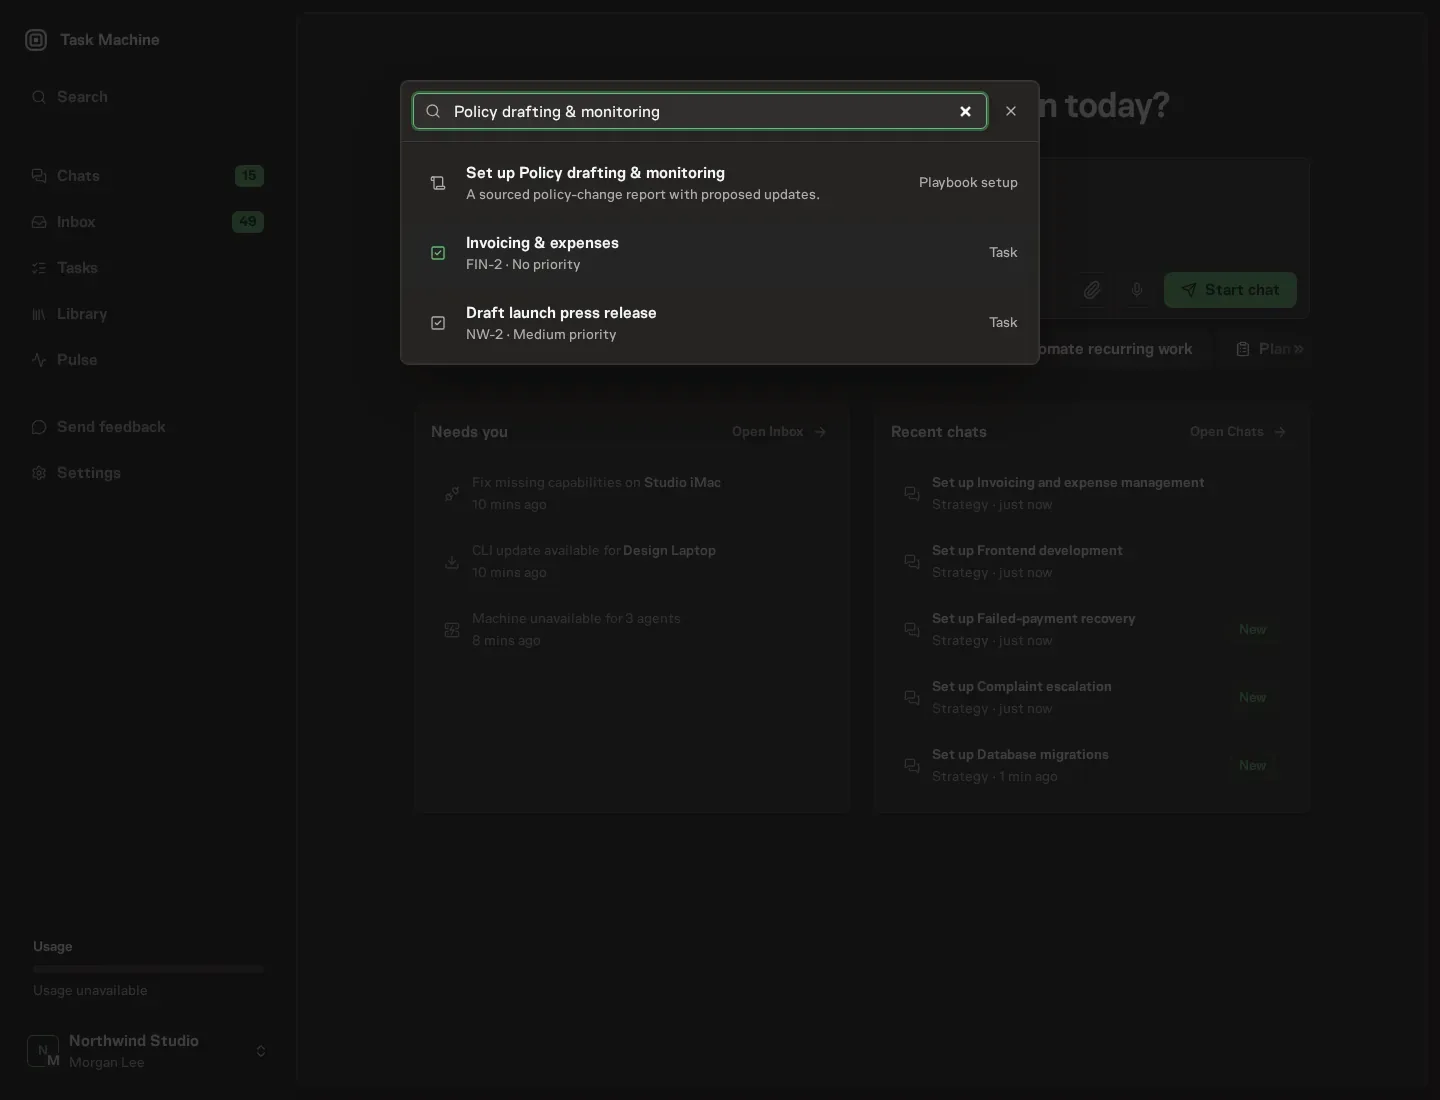Click the playbook icon of the first result

(x=438, y=183)
